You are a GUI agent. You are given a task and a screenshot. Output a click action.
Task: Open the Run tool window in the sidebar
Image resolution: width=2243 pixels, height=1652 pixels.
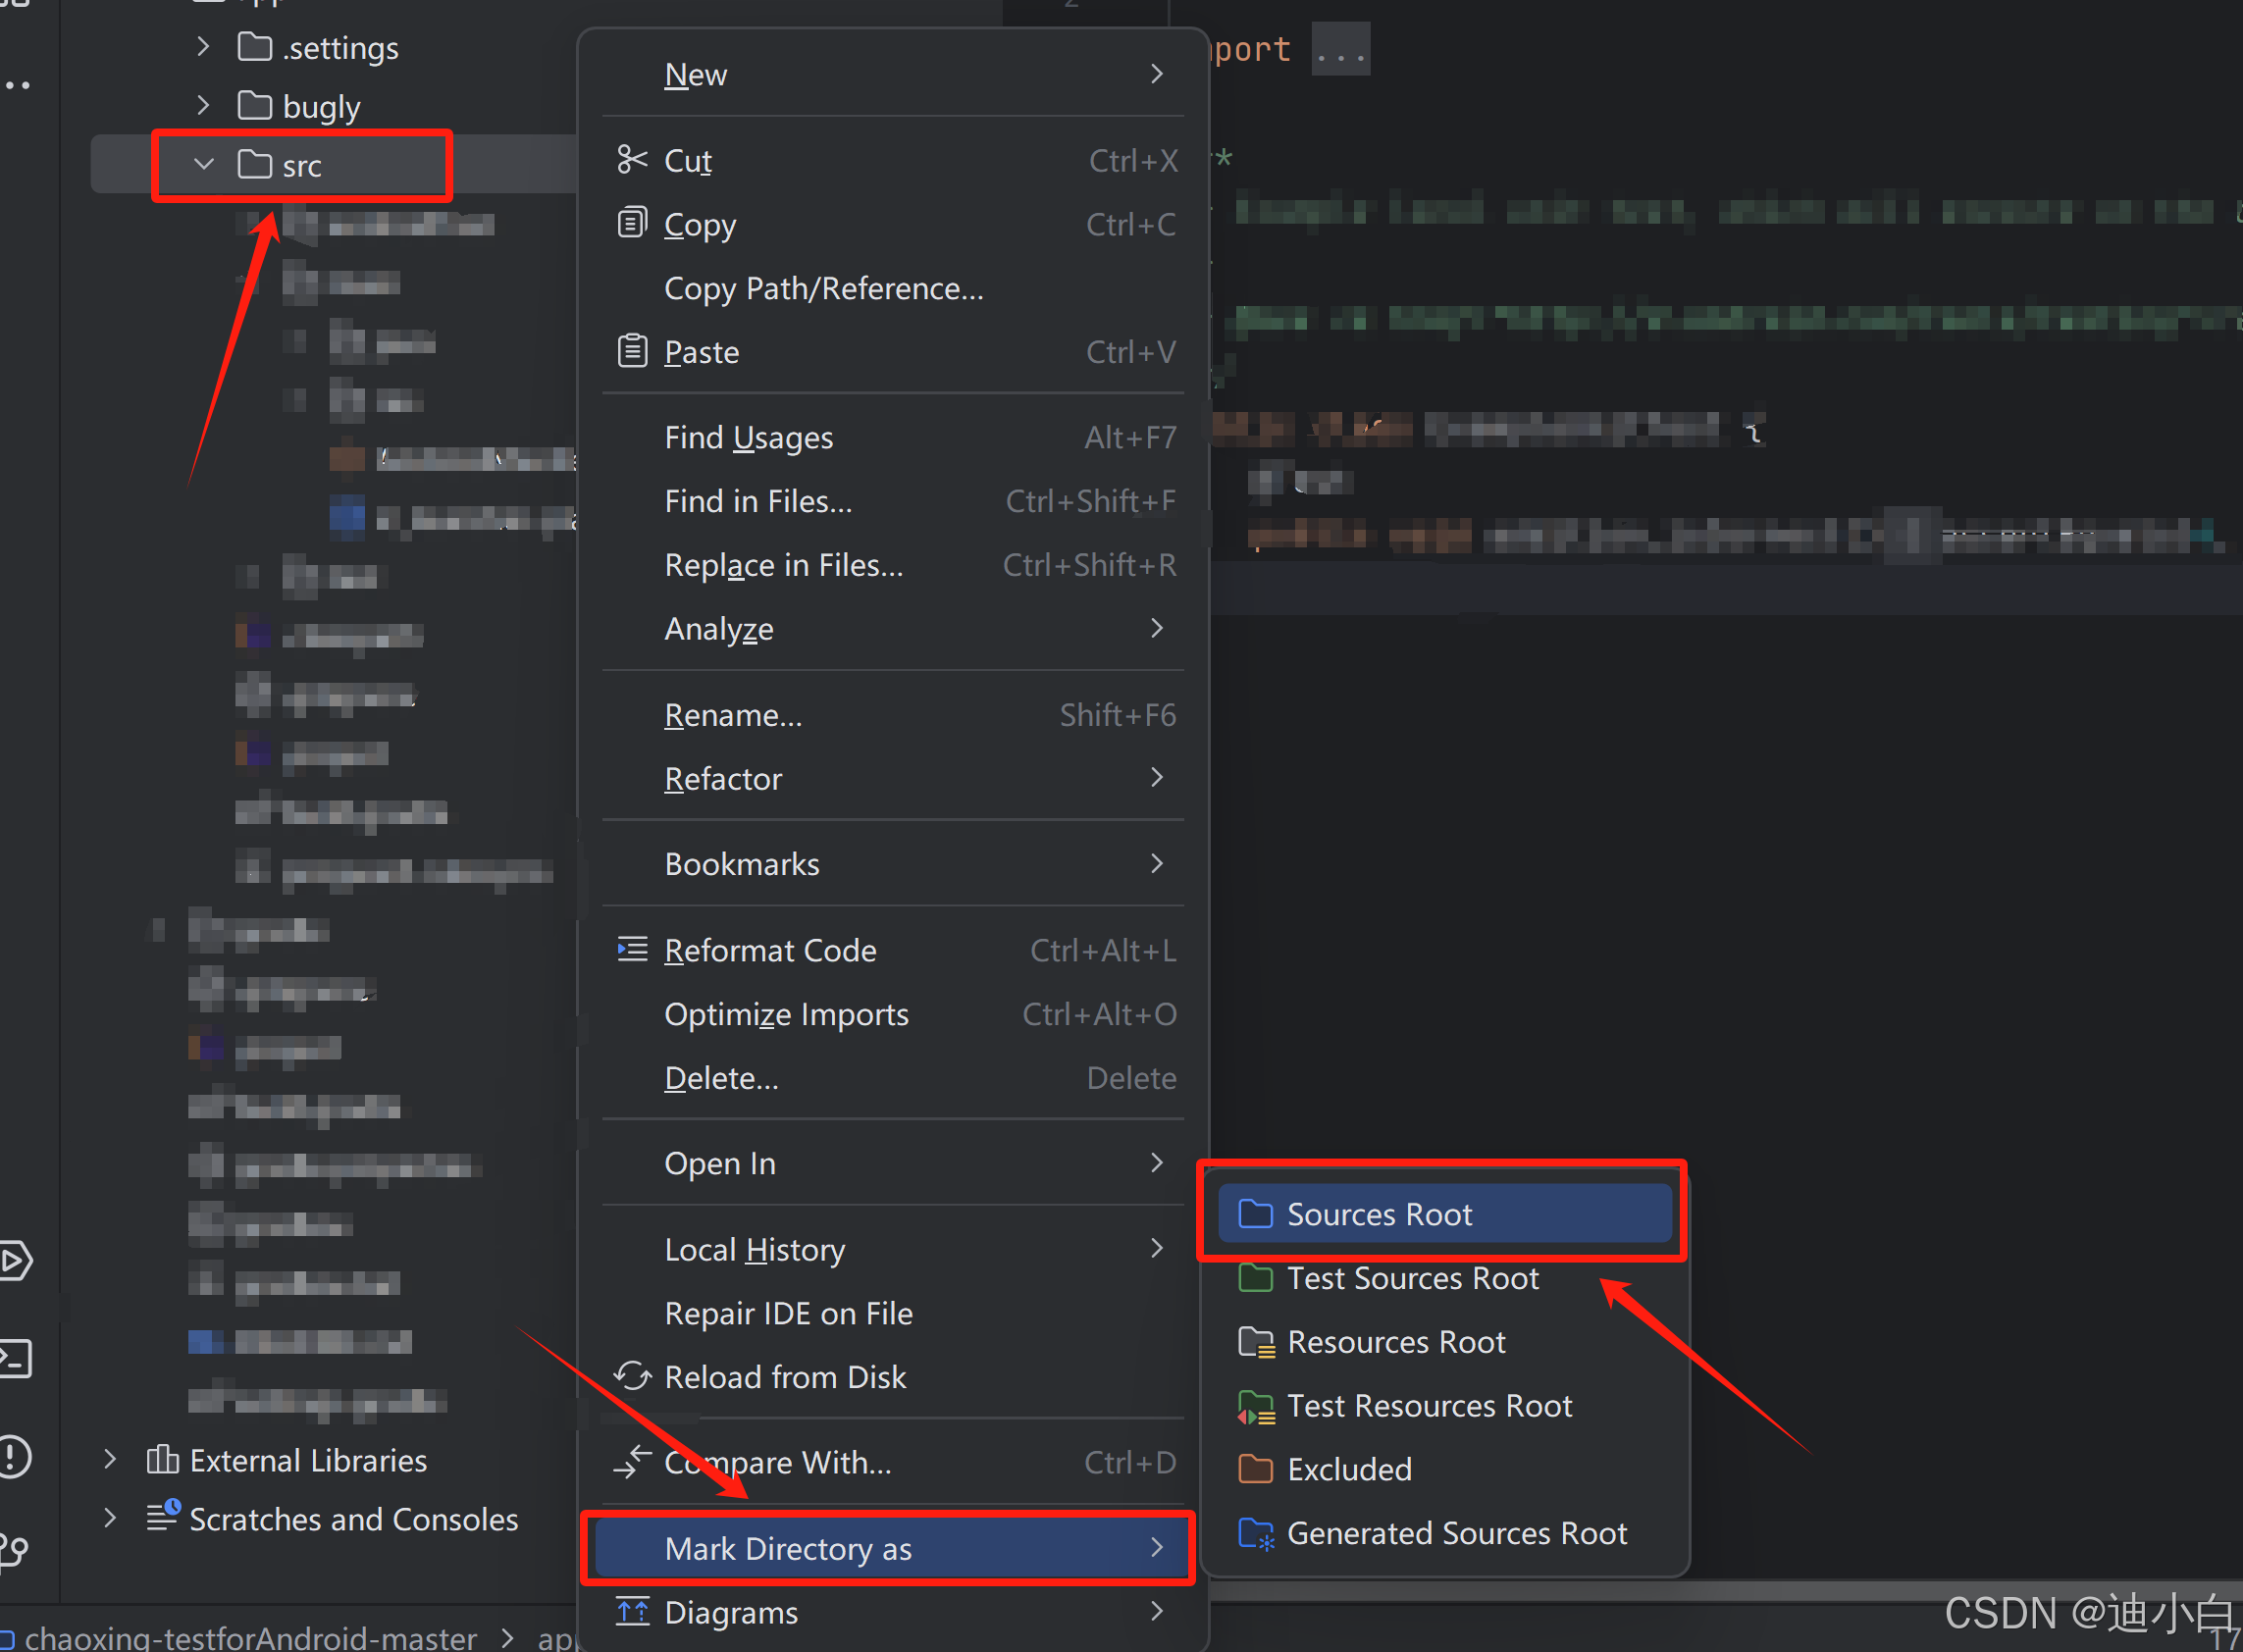click(x=16, y=1261)
